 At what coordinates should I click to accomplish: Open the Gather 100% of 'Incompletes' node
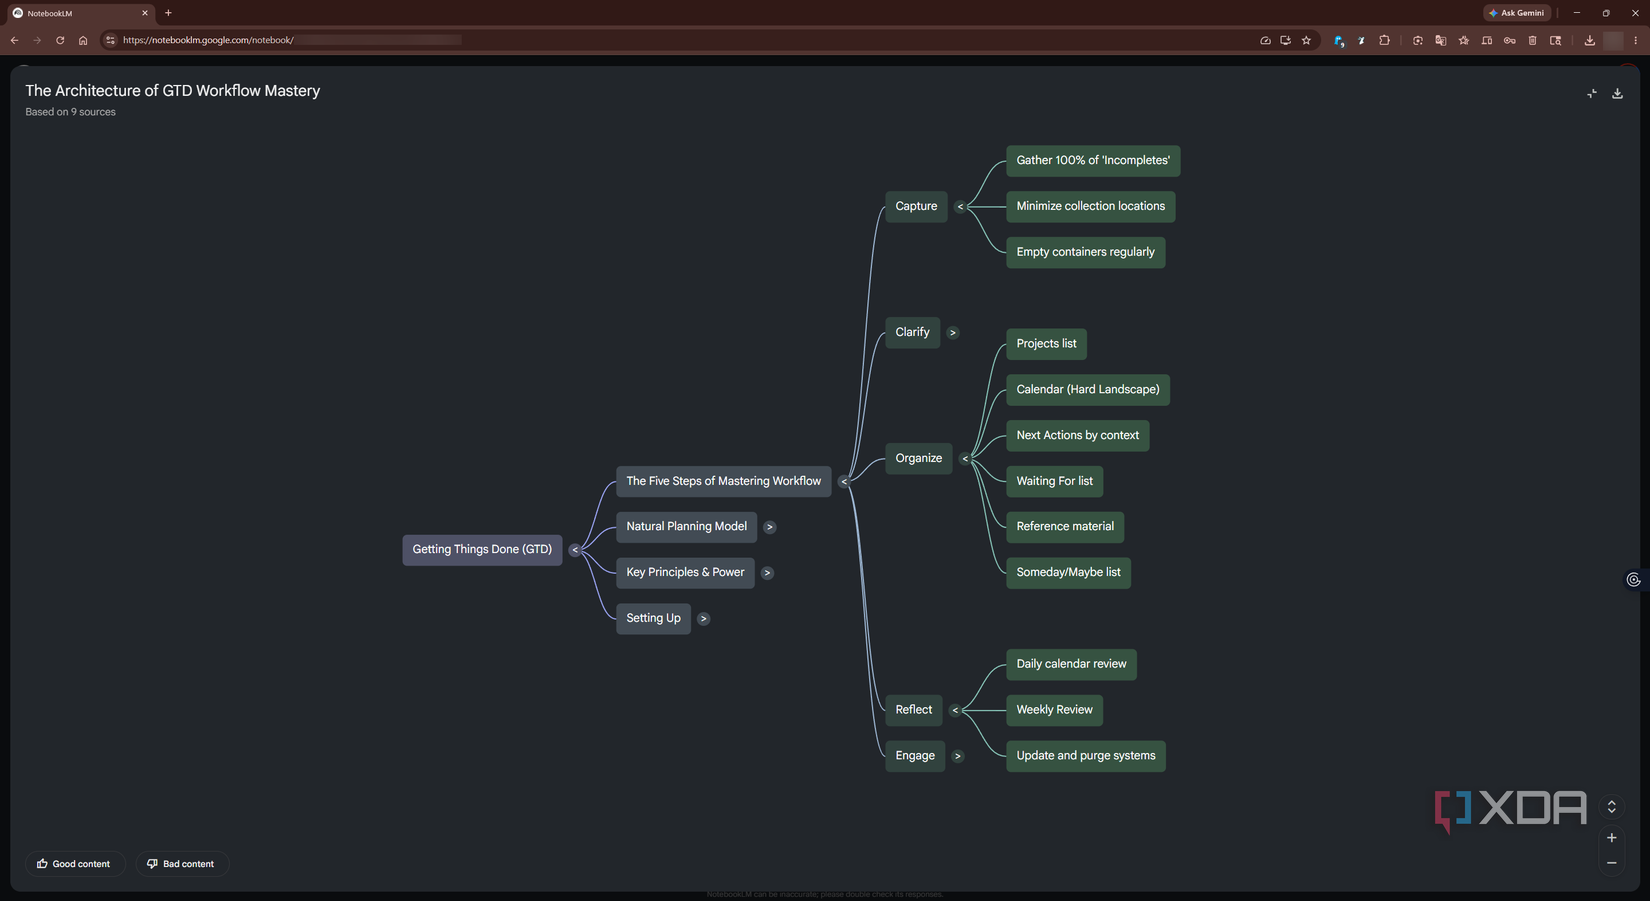pos(1093,160)
